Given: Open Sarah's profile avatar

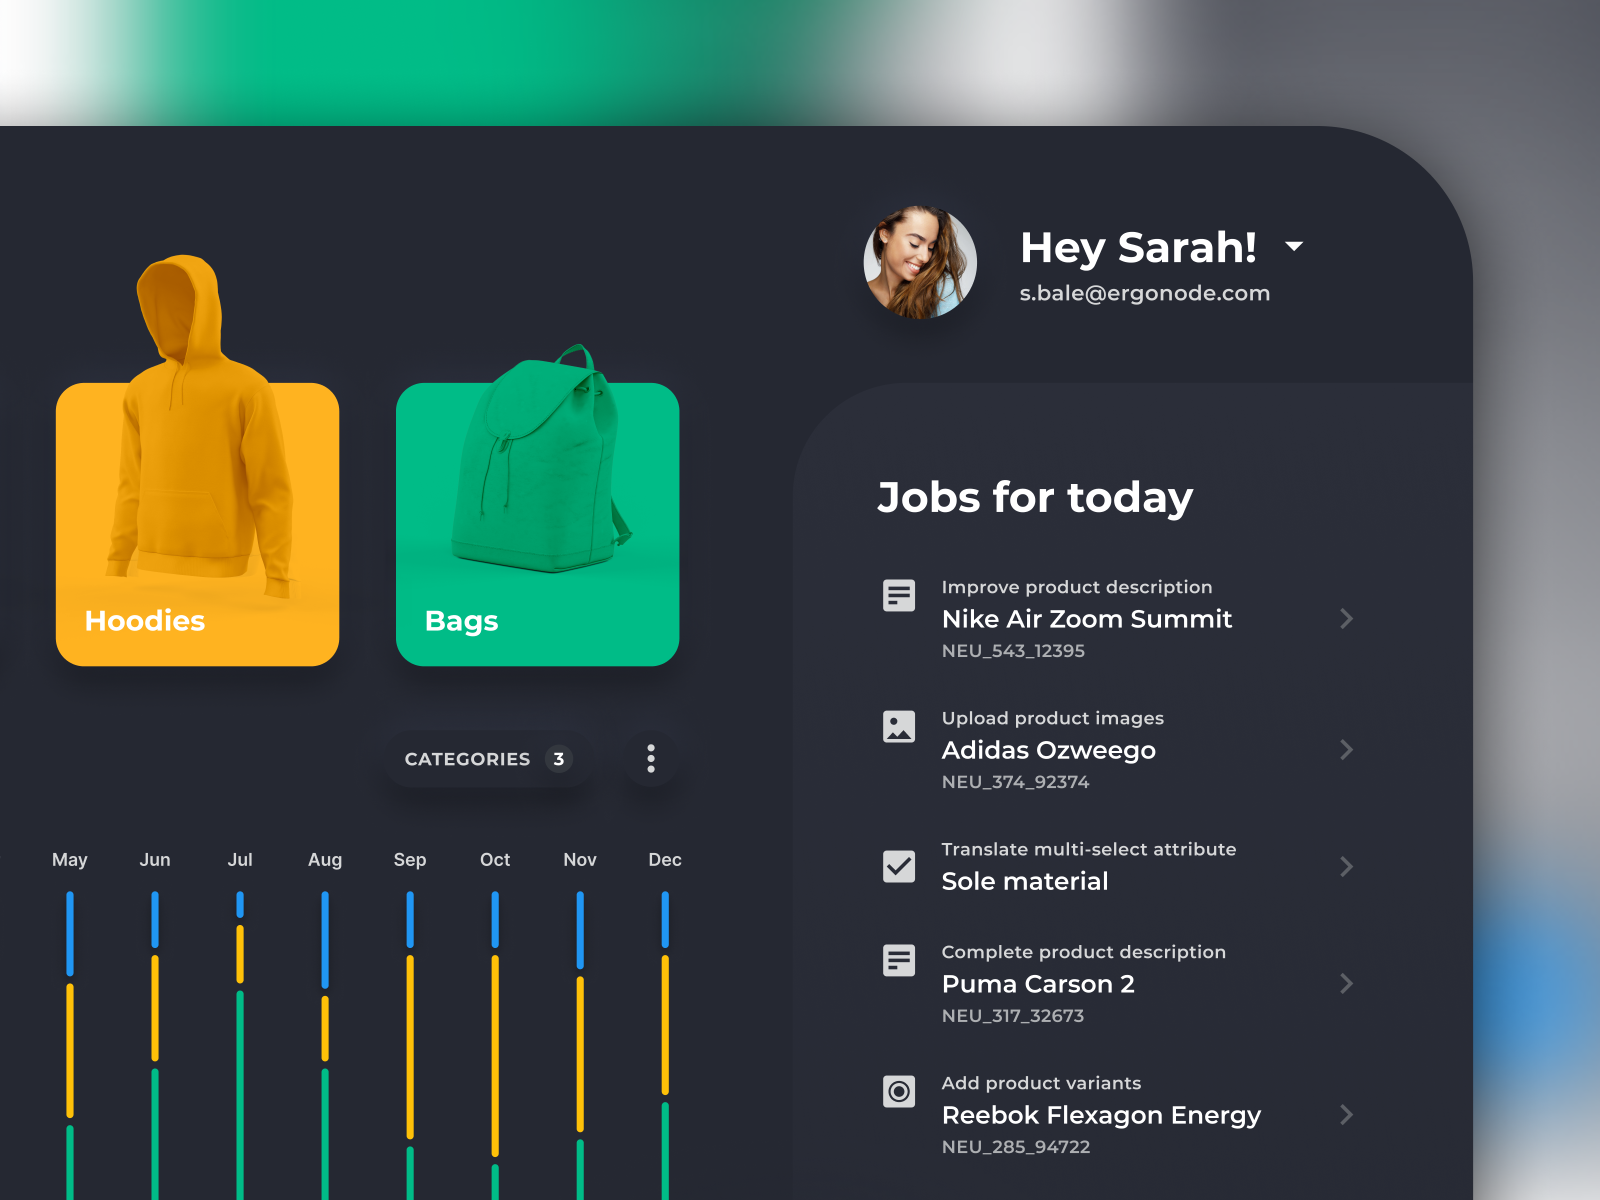Looking at the screenshot, I should pyautogui.click(x=920, y=263).
